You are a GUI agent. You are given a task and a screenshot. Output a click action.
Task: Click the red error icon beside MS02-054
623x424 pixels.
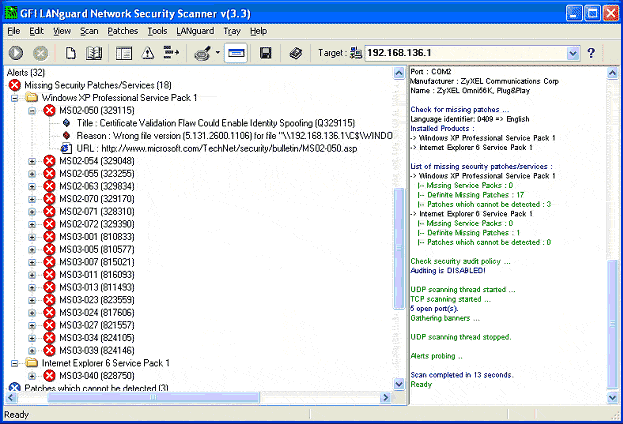[x=49, y=161]
